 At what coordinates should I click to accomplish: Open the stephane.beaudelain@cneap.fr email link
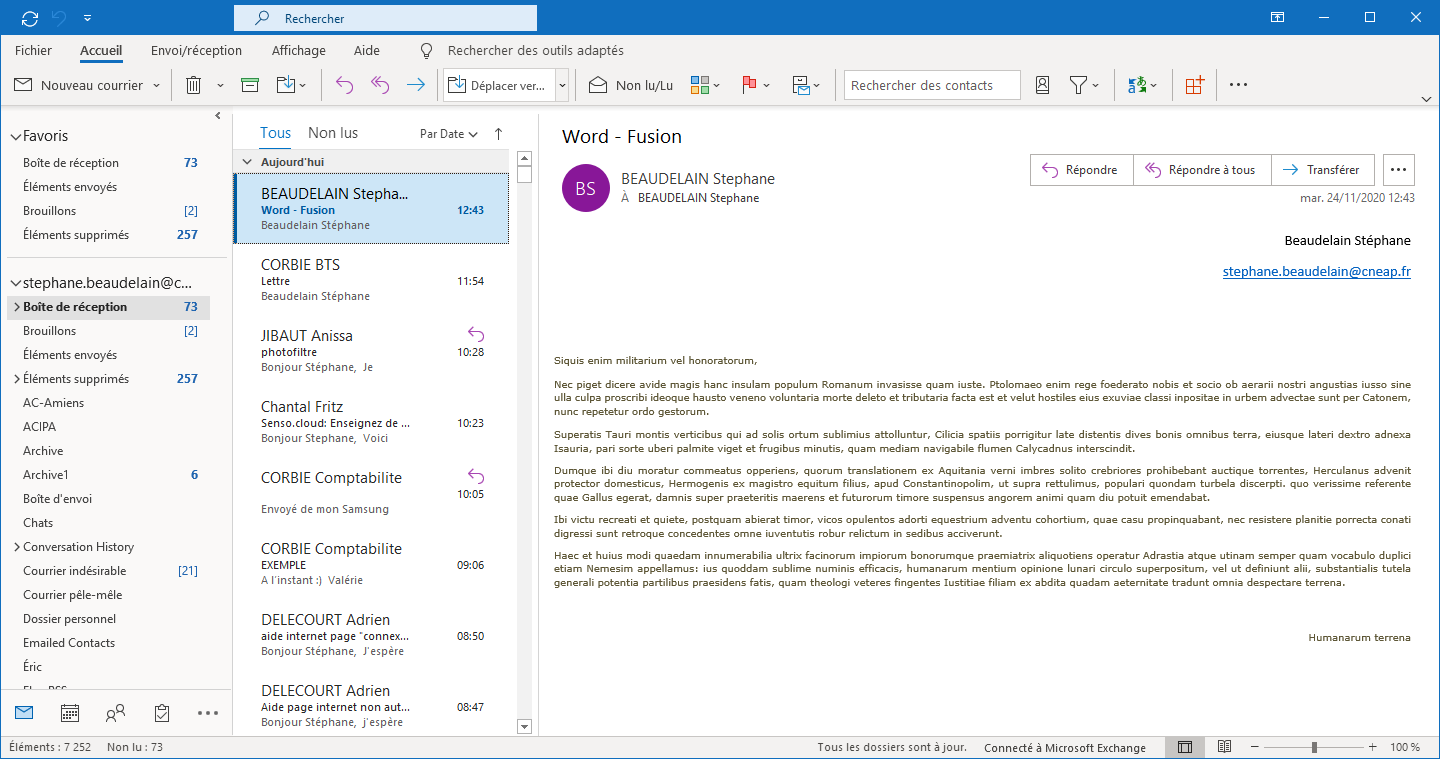pos(1316,271)
